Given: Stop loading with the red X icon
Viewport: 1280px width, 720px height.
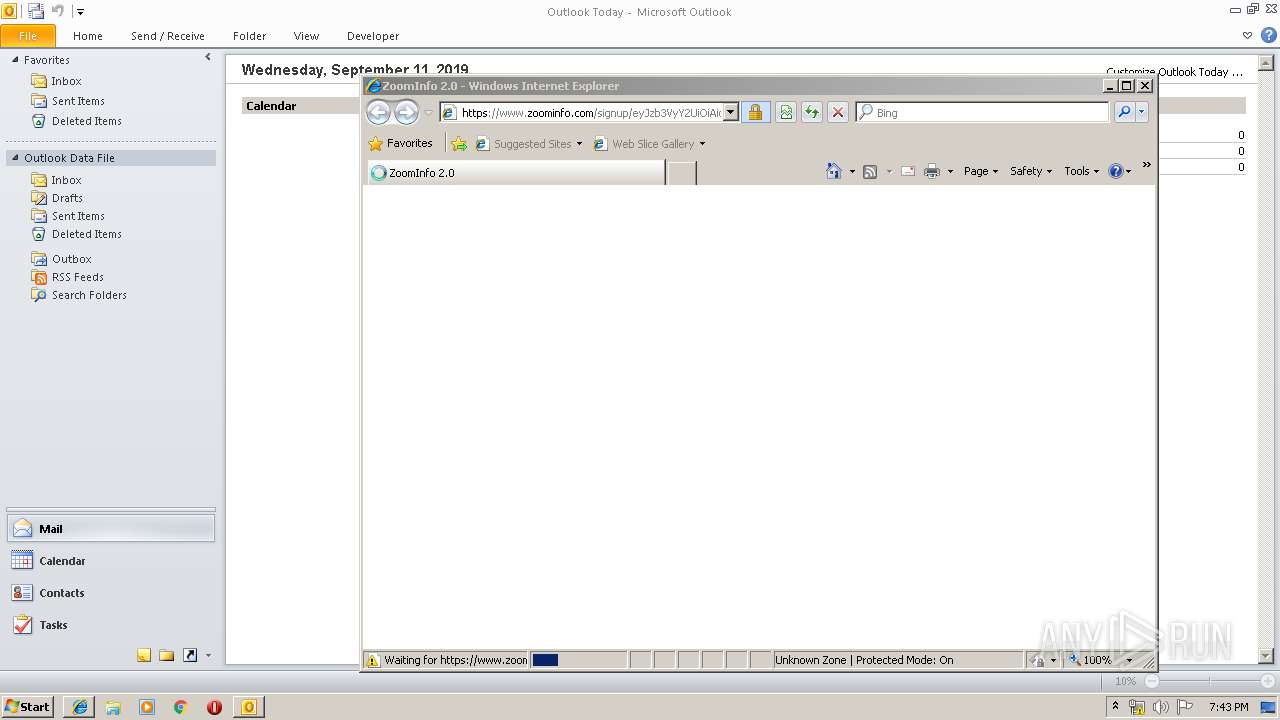Looking at the screenshot, I should (x=838, y=113).
